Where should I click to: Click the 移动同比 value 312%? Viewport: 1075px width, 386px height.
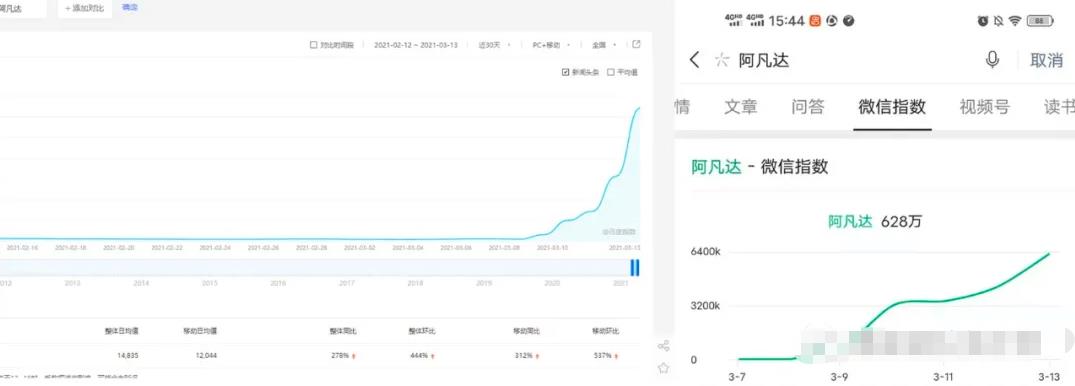pos(522,355)
